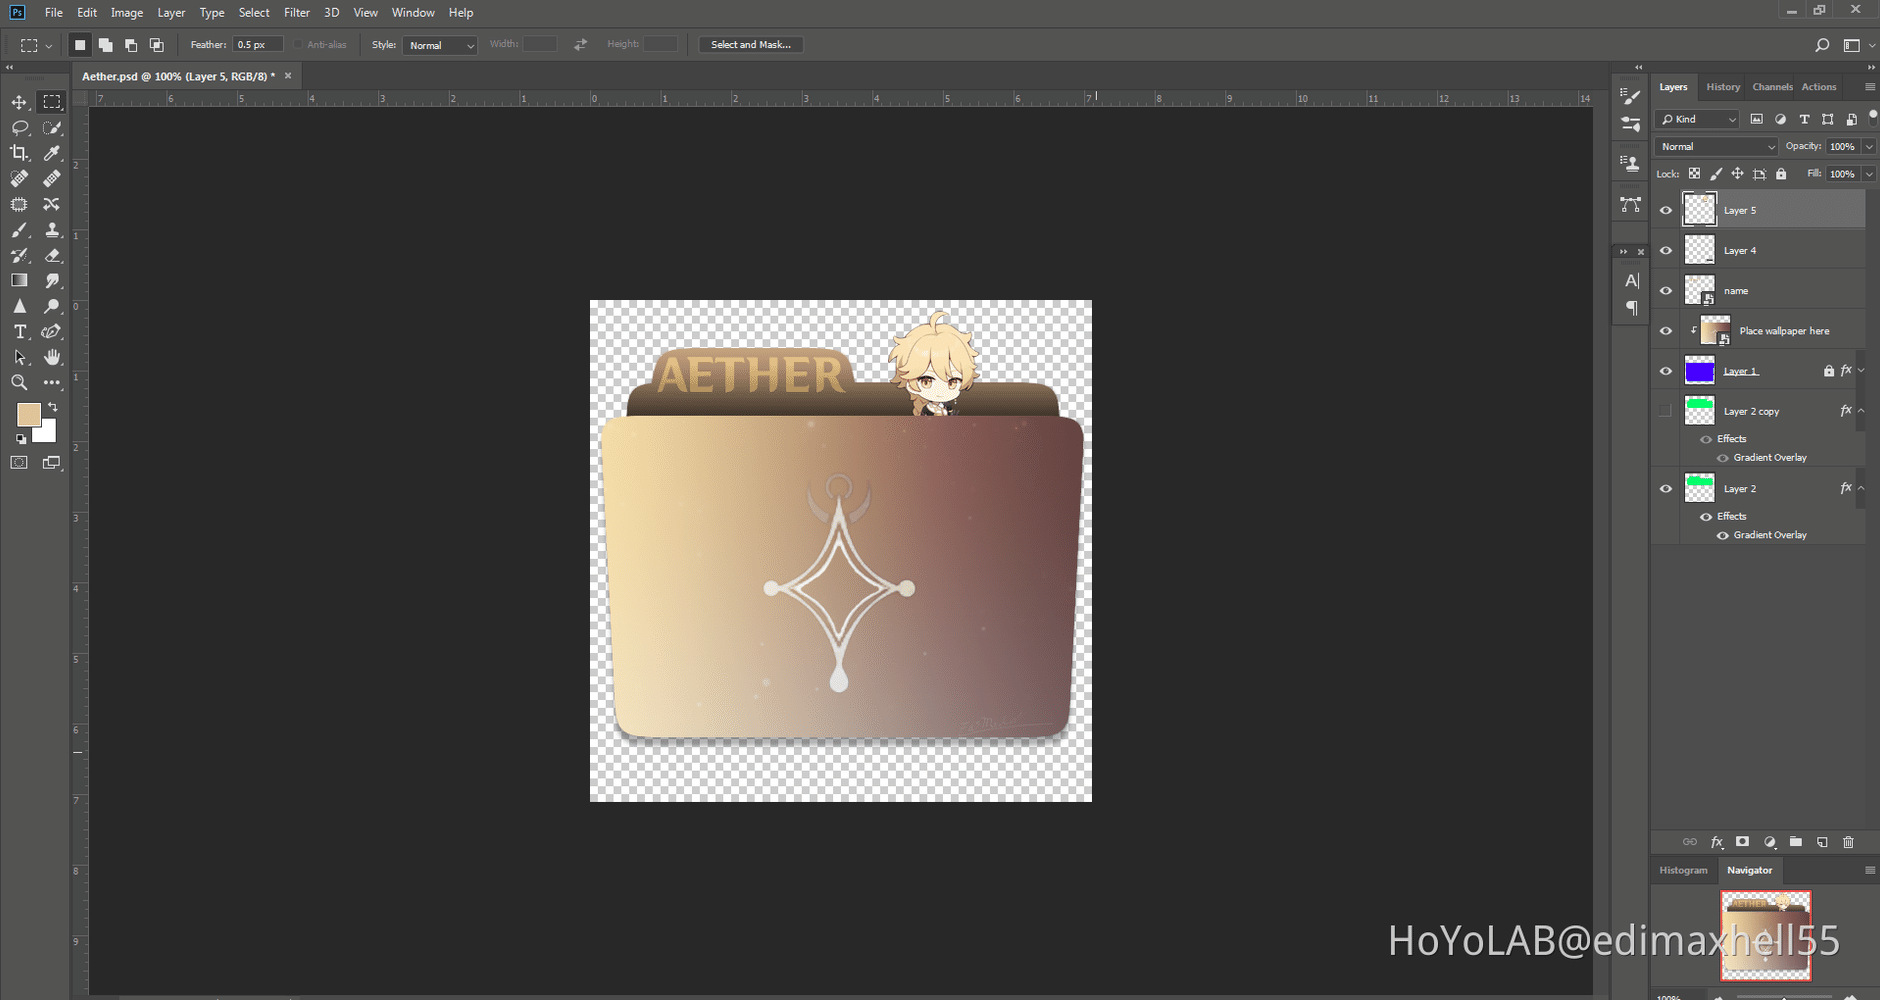
Task: Click the delete layer trash icon
Action: pos(1848,842)
